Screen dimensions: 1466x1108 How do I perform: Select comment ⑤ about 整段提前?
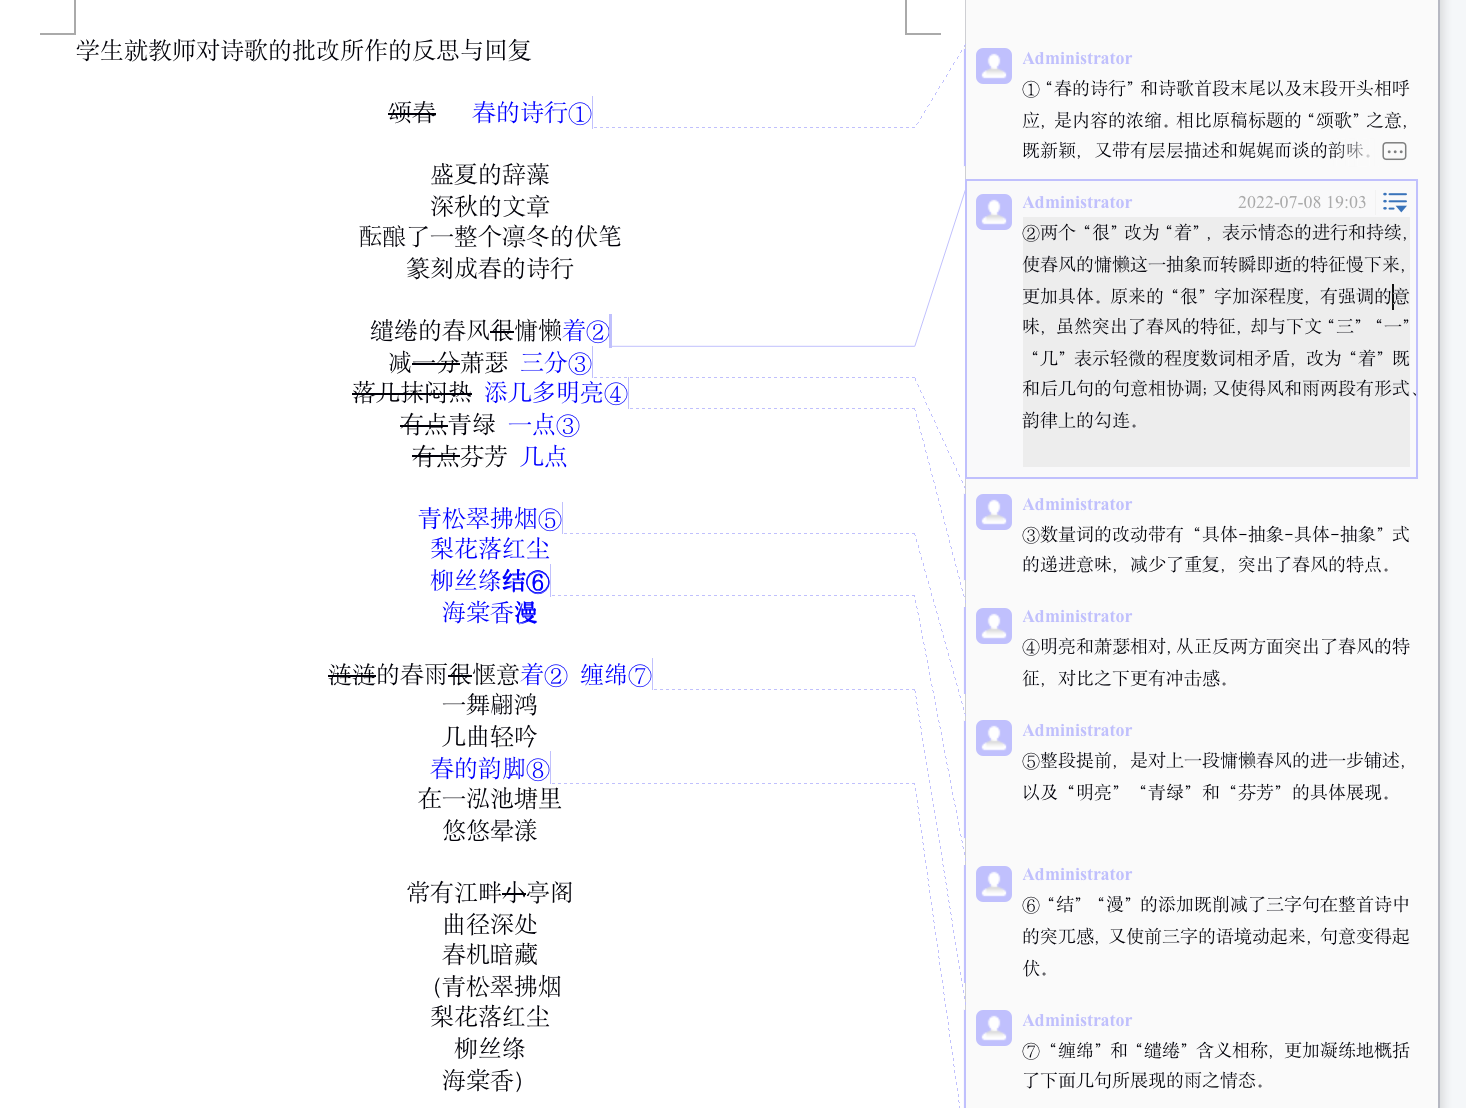click(x=1216, y=776)
